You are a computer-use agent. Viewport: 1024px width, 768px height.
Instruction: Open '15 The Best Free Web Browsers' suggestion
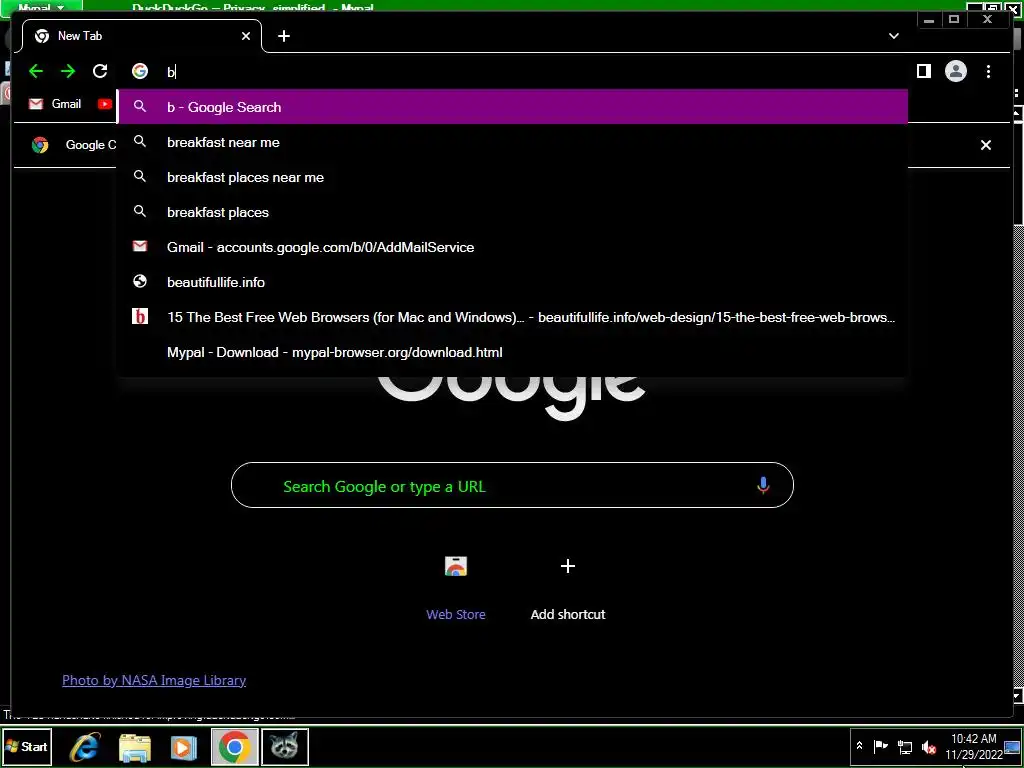tap(513, 317)
